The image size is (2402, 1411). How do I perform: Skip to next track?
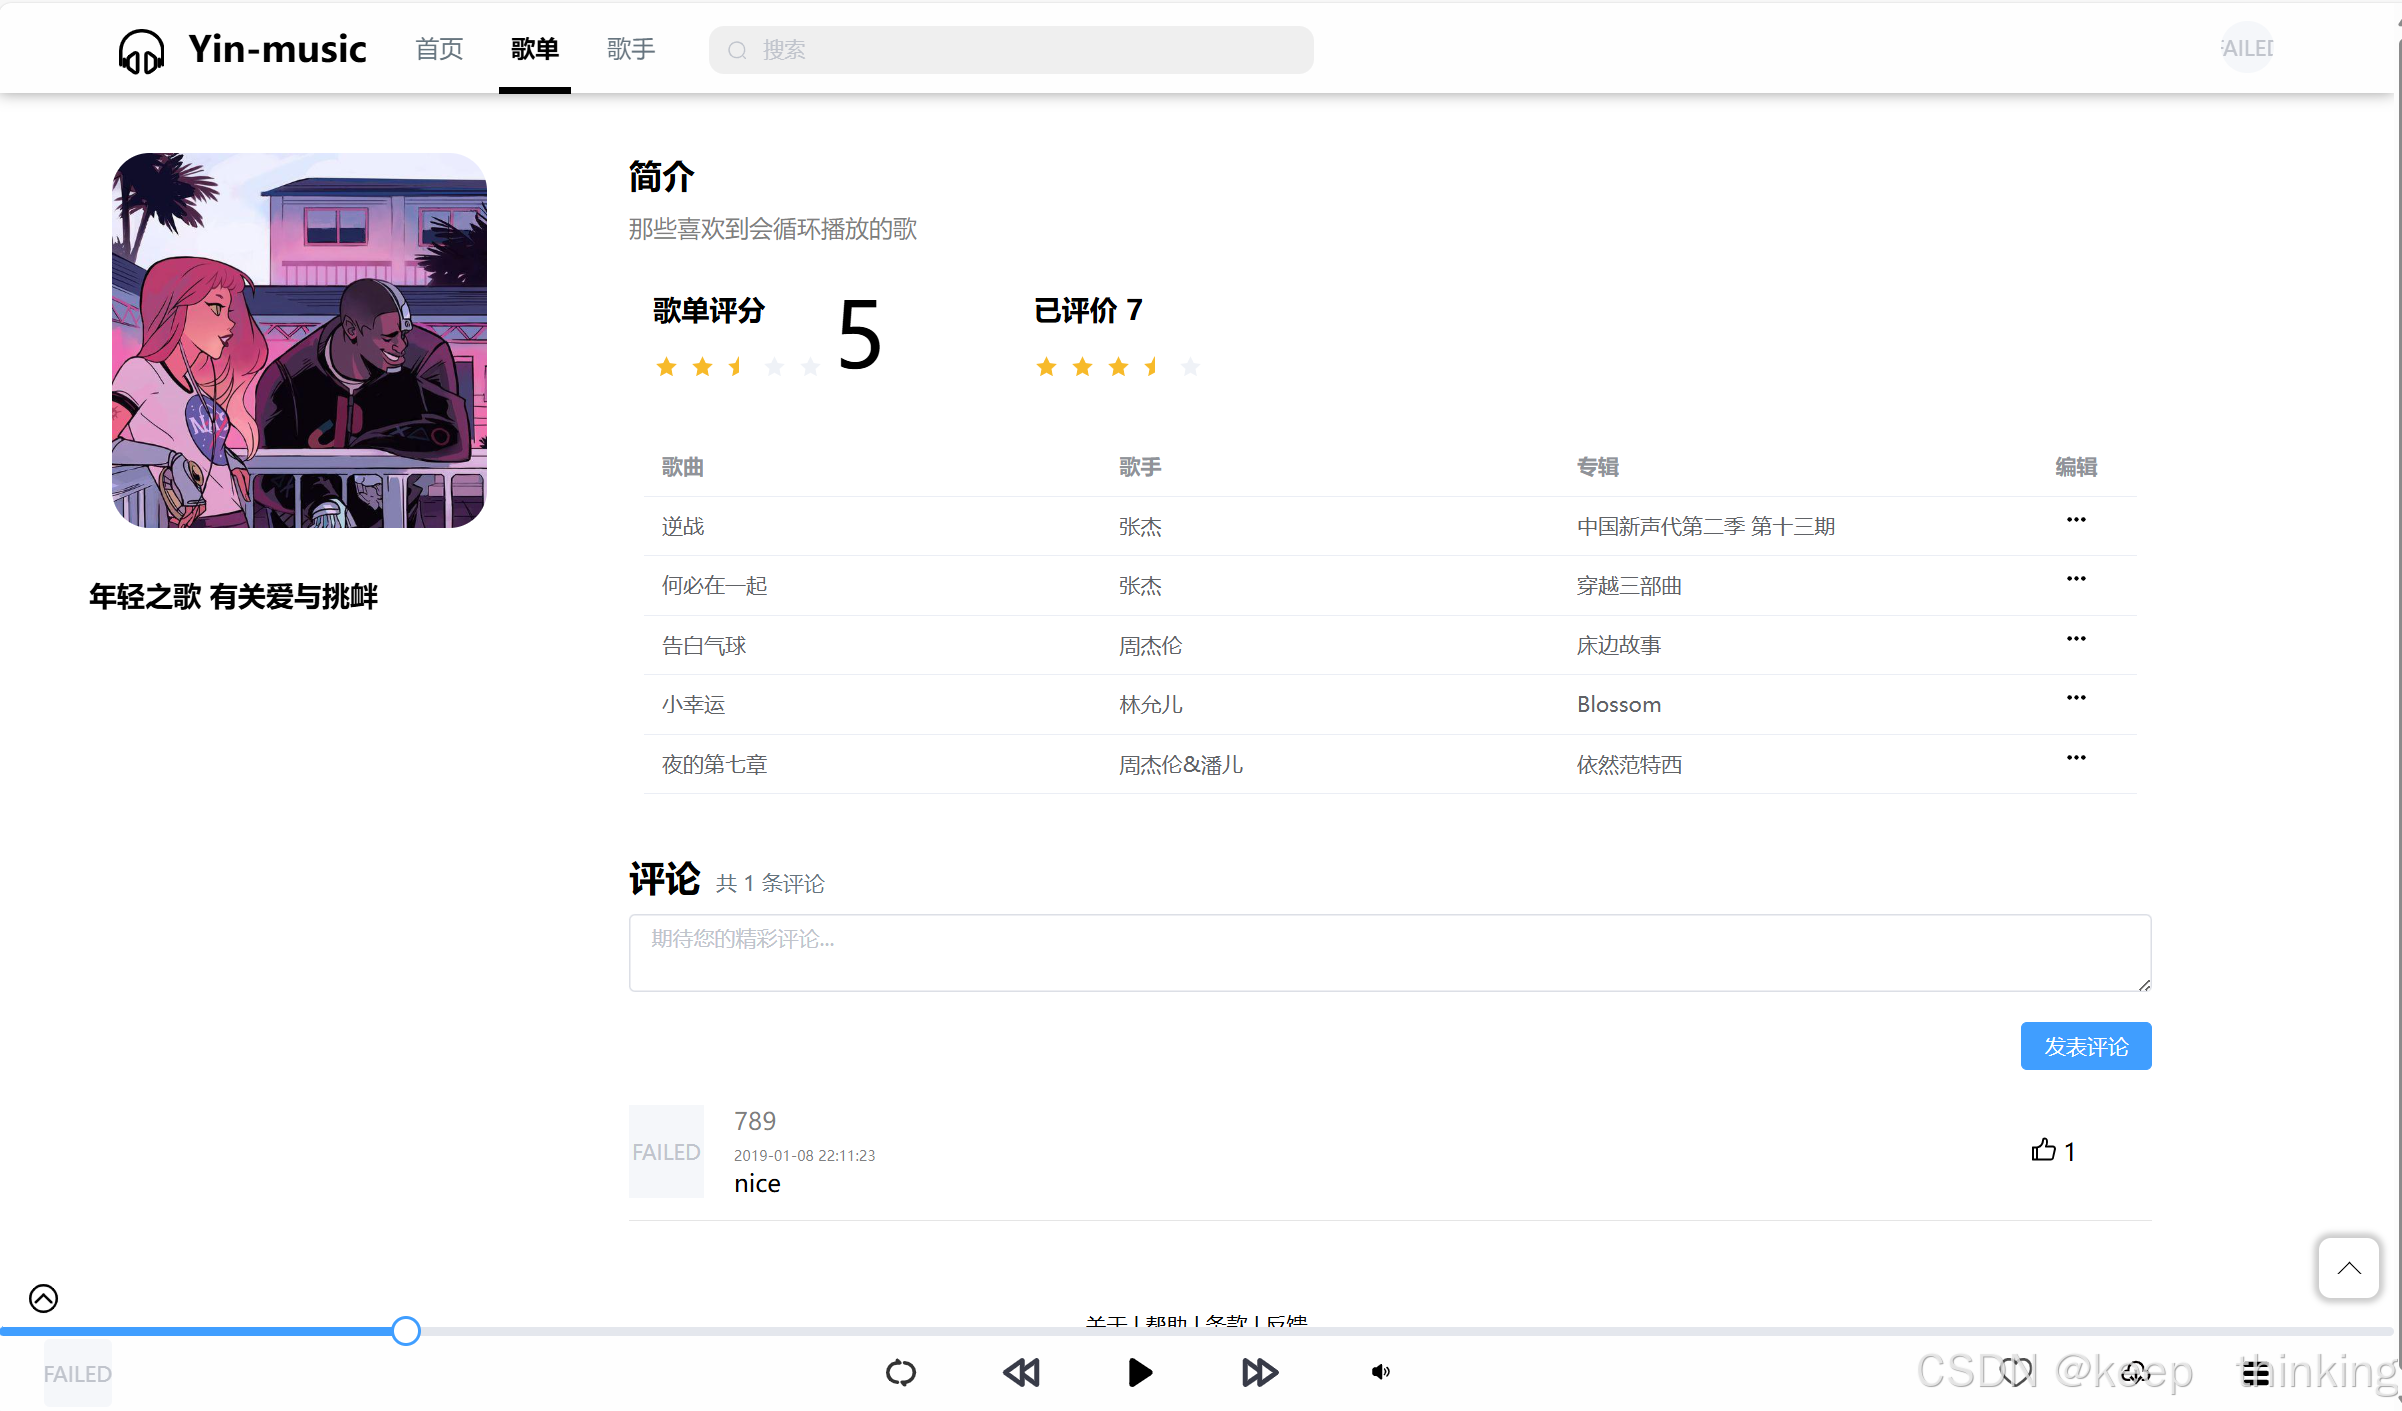pyautogui.click(x=1260, y=1373)
